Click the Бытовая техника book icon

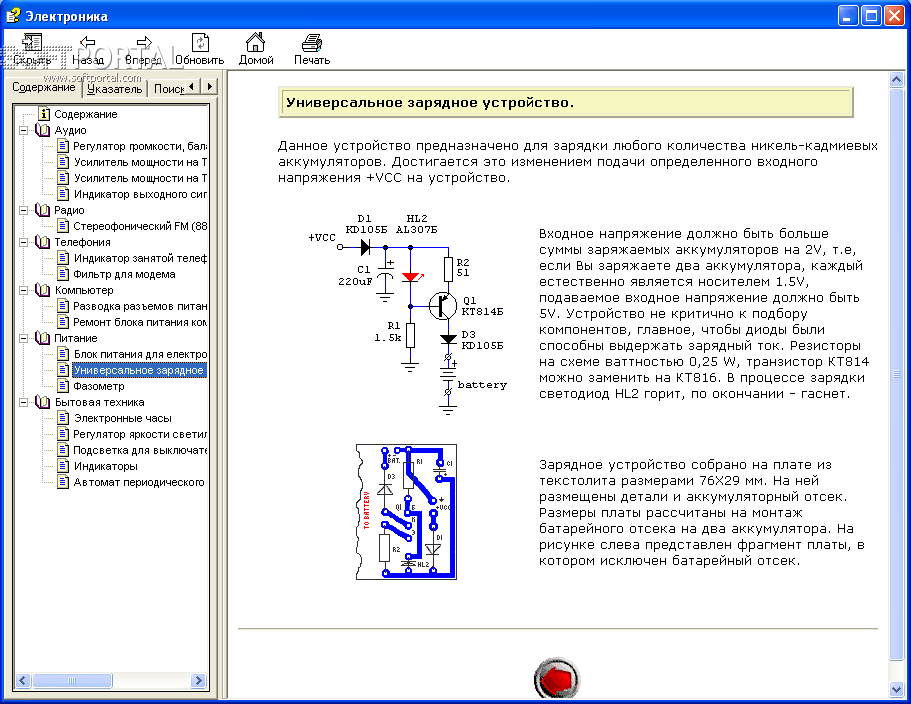click(42, 402)
